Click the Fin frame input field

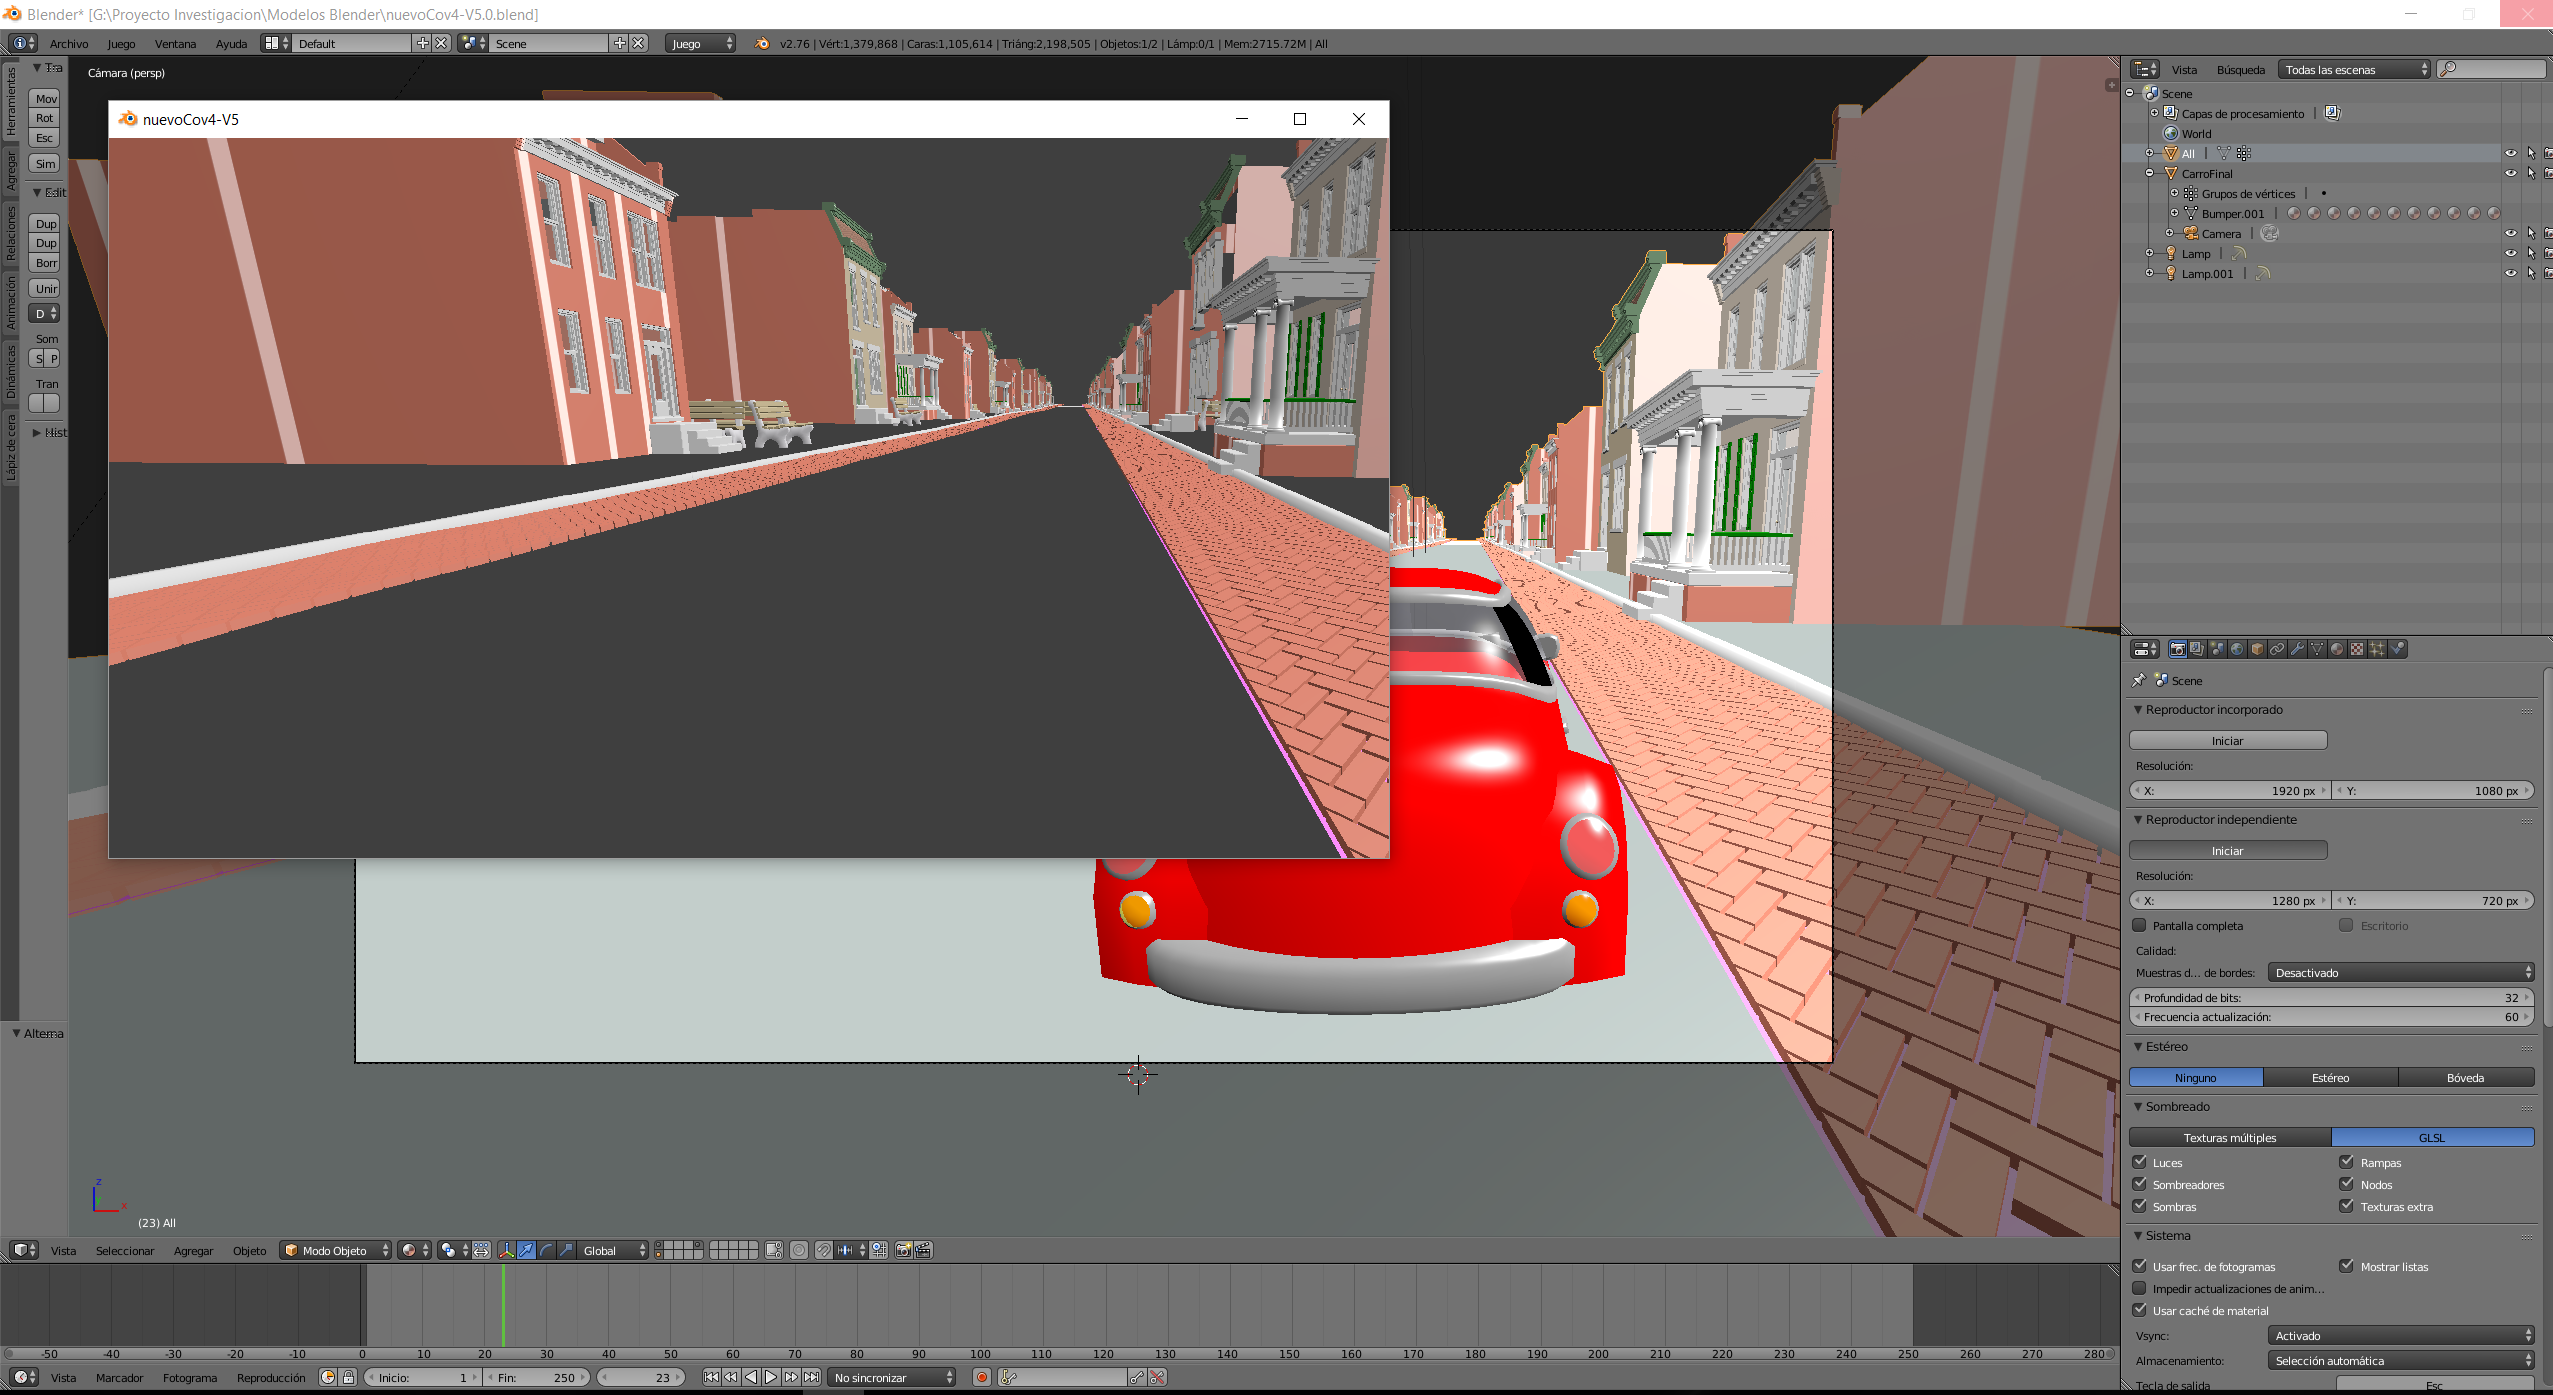point(536,1377)
